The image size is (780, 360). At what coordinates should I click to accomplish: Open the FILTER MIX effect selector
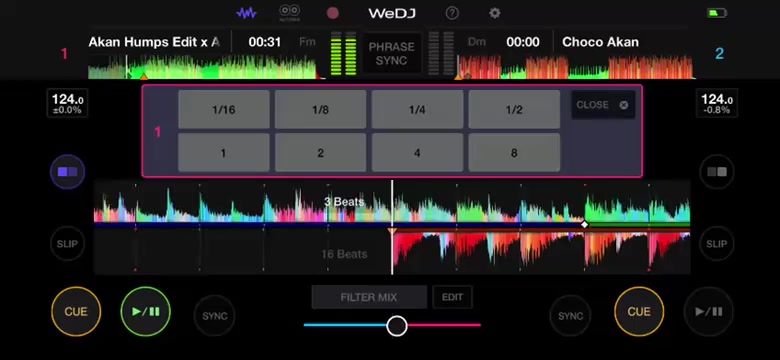pyautogui.click(x=369, y=297)
